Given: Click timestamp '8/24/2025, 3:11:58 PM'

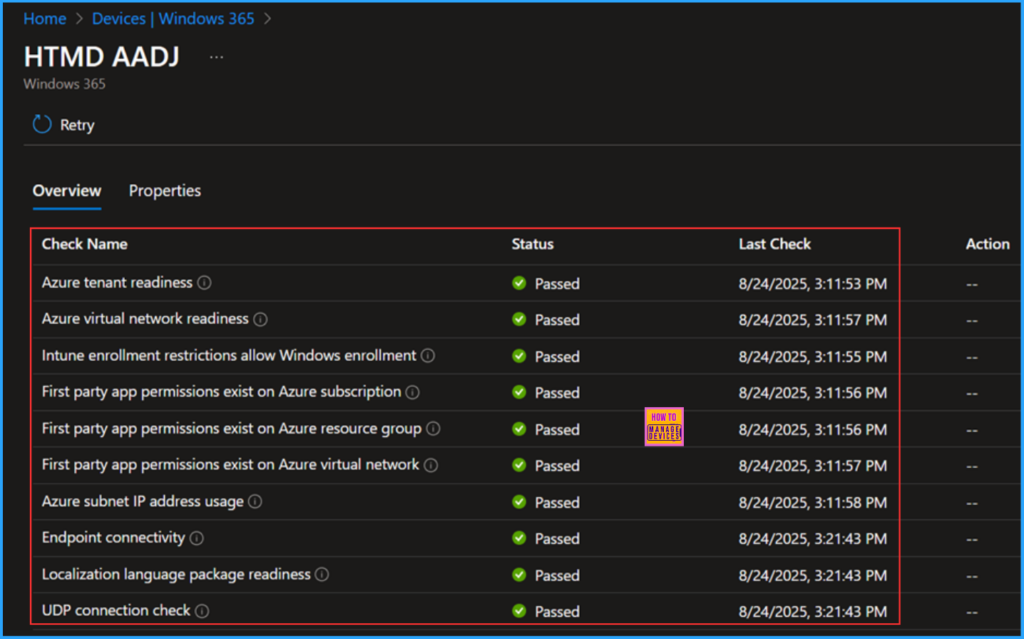Looking at the screenshot, I should [x=813, y=502].
